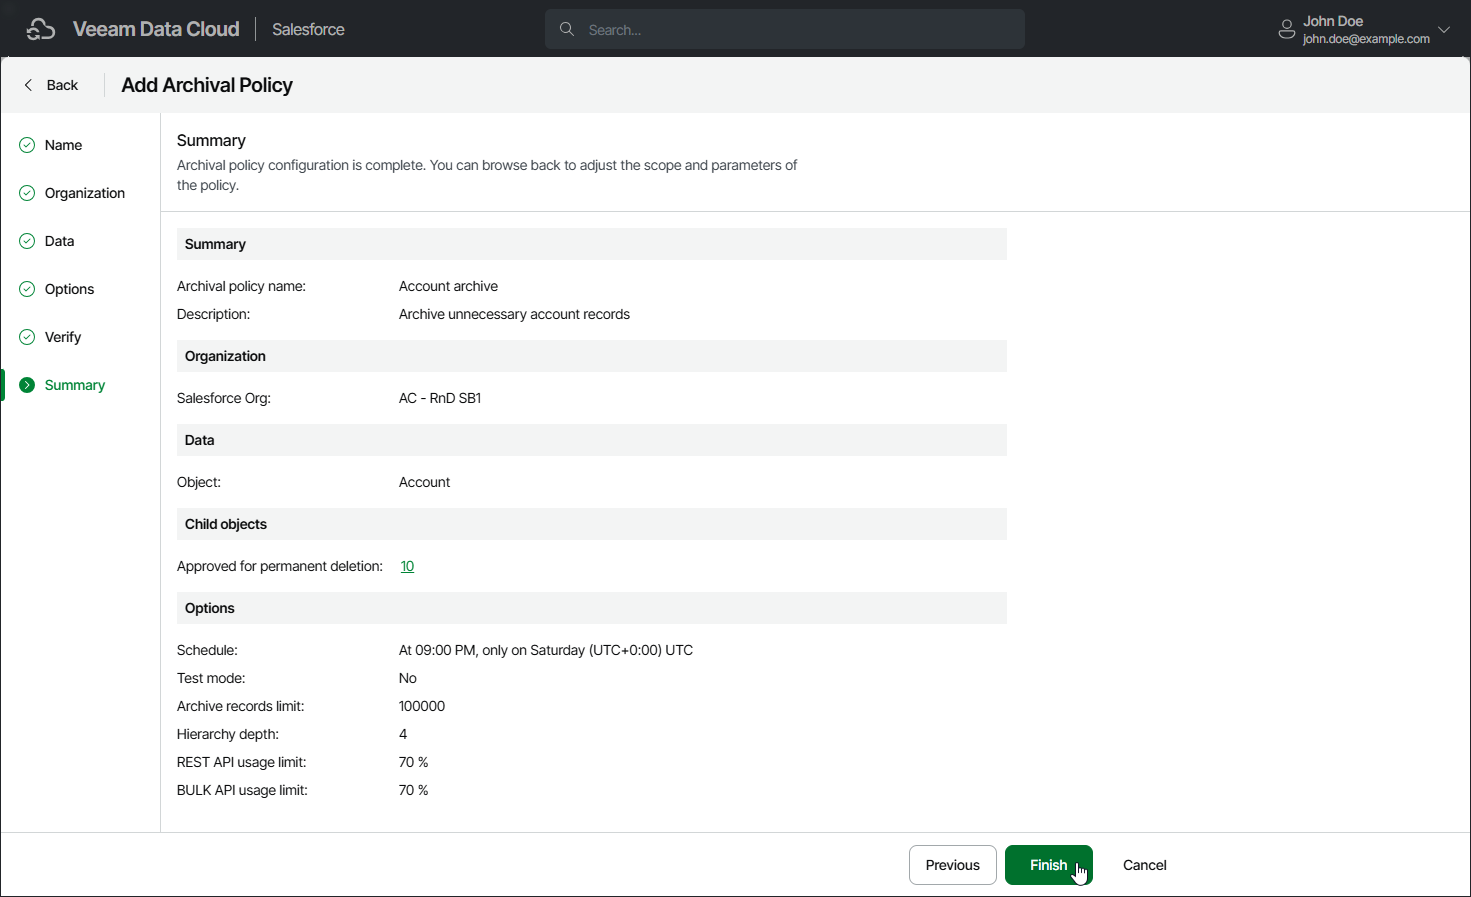The image size is (1471, 897).
Task: Click the Back arrow chevron icon
Action: (x=28, y=85)
